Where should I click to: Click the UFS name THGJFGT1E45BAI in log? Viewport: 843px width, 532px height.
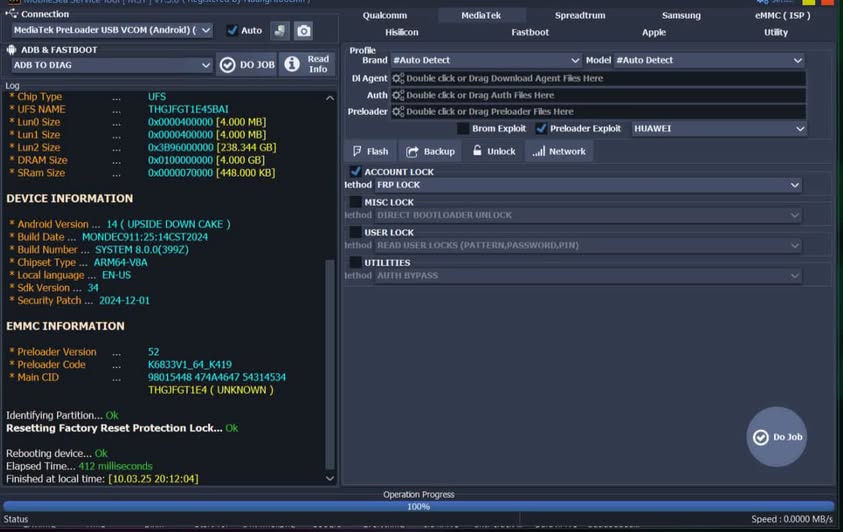tap(188, 109)
